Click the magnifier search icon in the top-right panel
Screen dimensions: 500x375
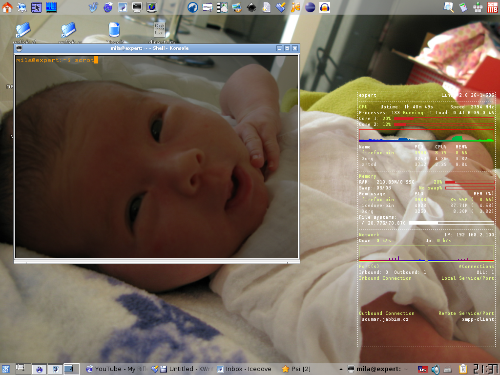(x=449, y=7)
